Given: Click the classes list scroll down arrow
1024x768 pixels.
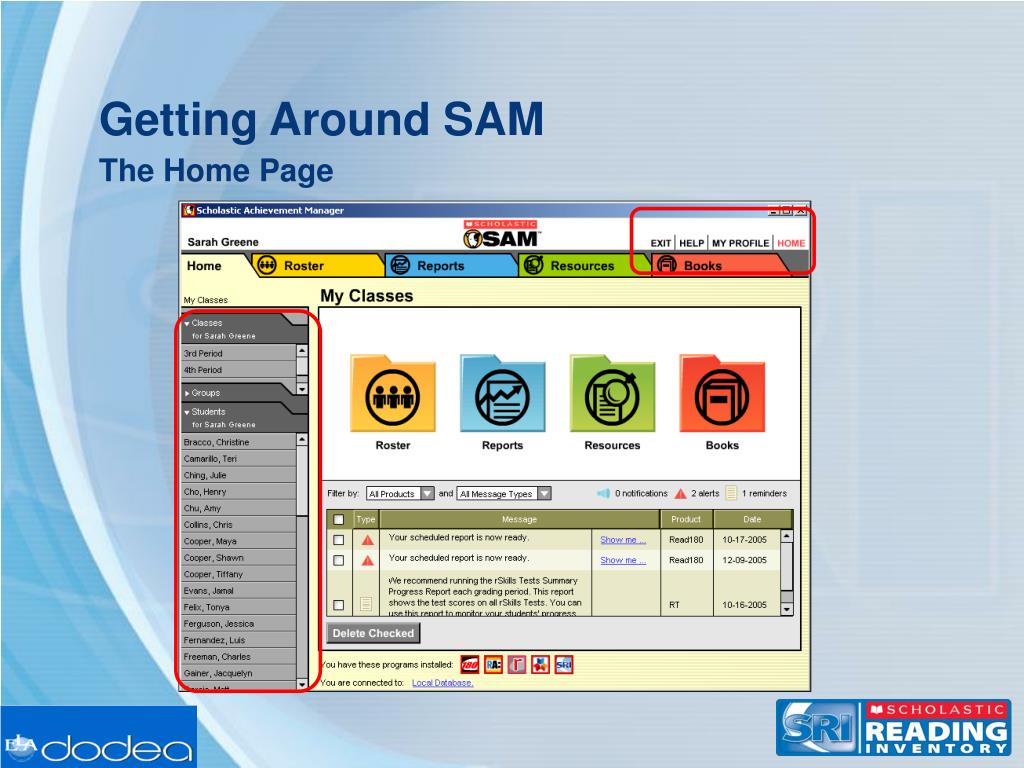Looking at the screenshot, I should pos(302,389).
